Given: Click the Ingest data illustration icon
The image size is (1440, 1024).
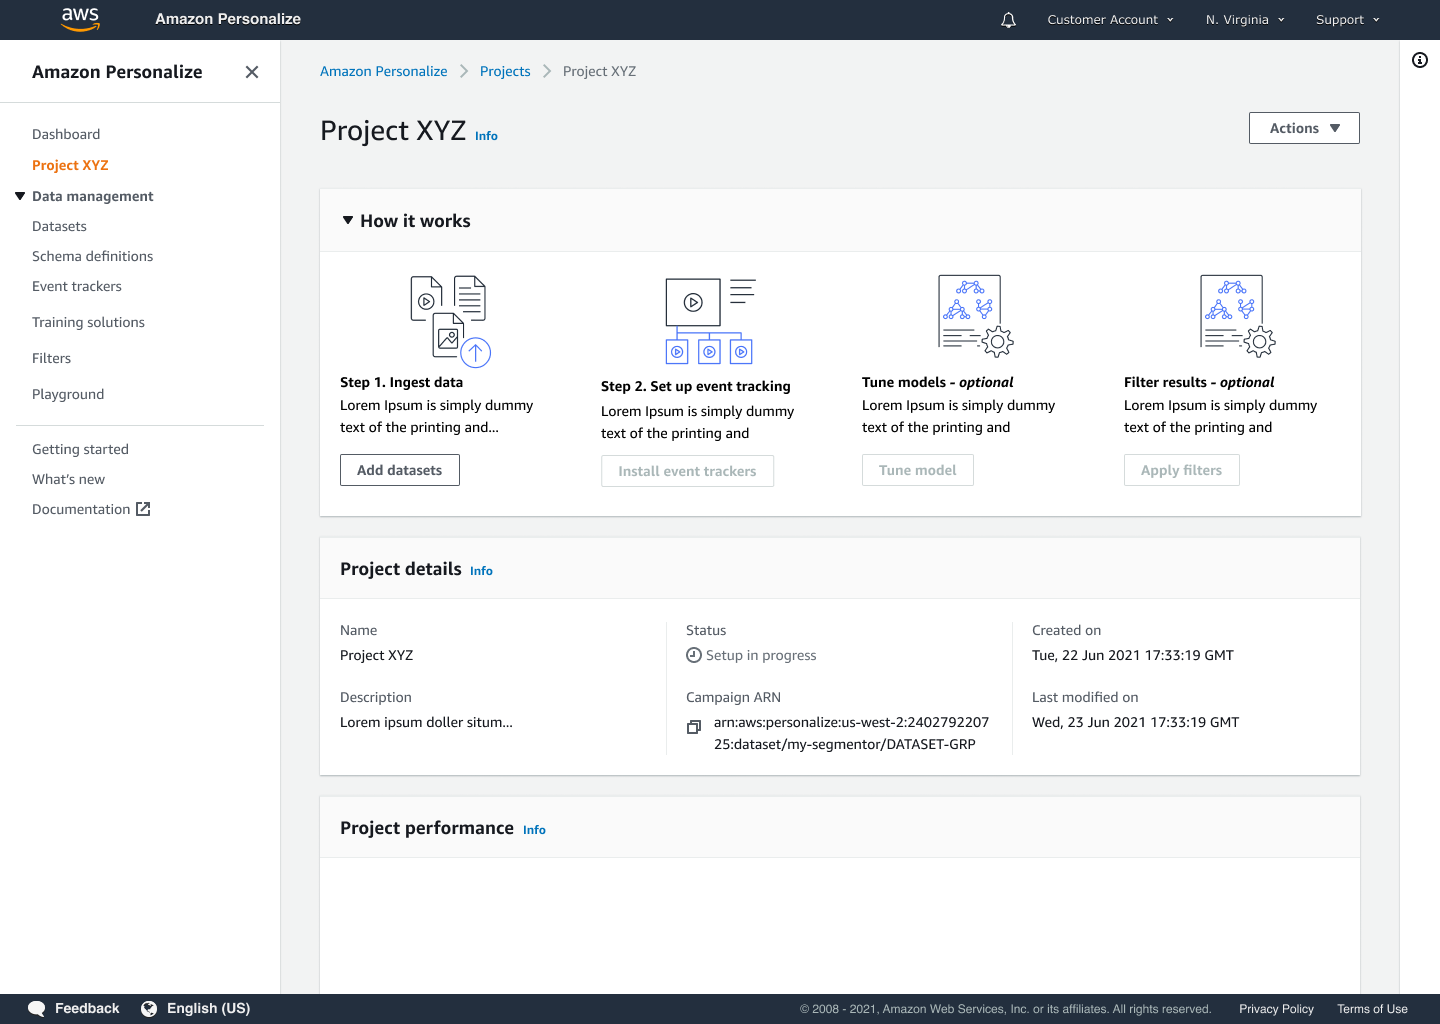Looking at the screenshot, I should coord(450,321).
